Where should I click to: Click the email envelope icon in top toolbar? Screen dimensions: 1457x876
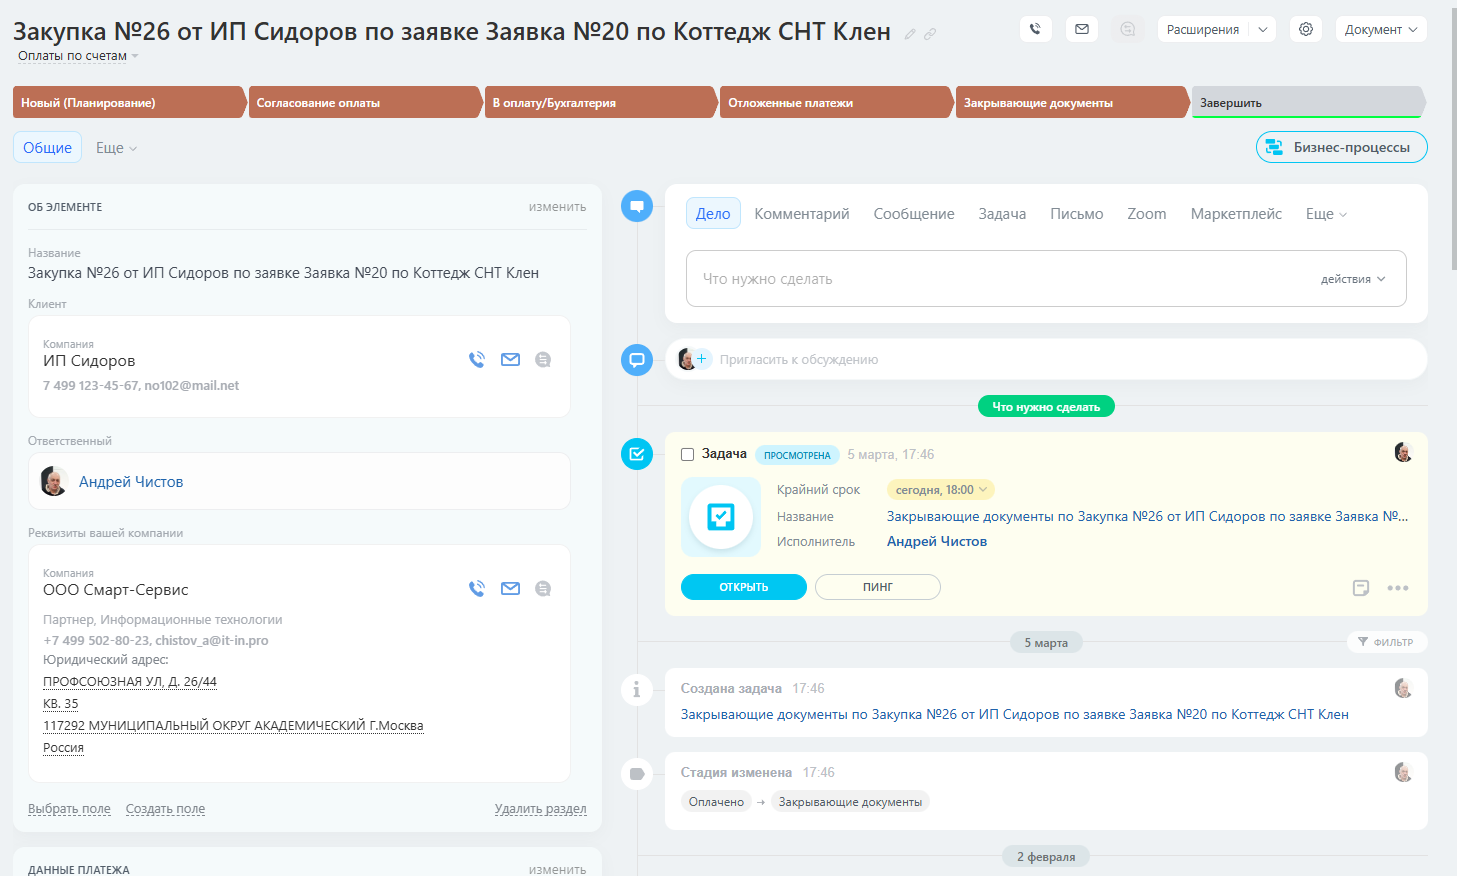pos(1082,29)
